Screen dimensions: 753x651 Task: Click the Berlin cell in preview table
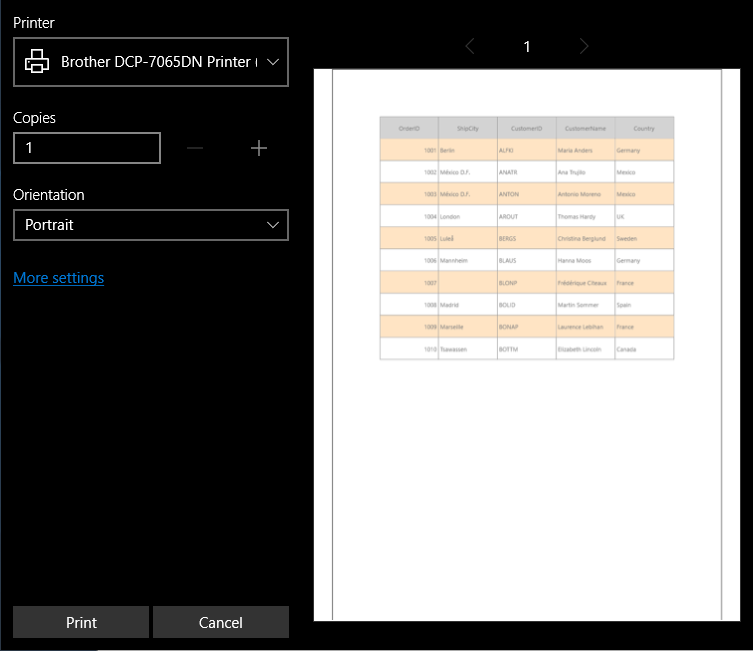[468, 150]
